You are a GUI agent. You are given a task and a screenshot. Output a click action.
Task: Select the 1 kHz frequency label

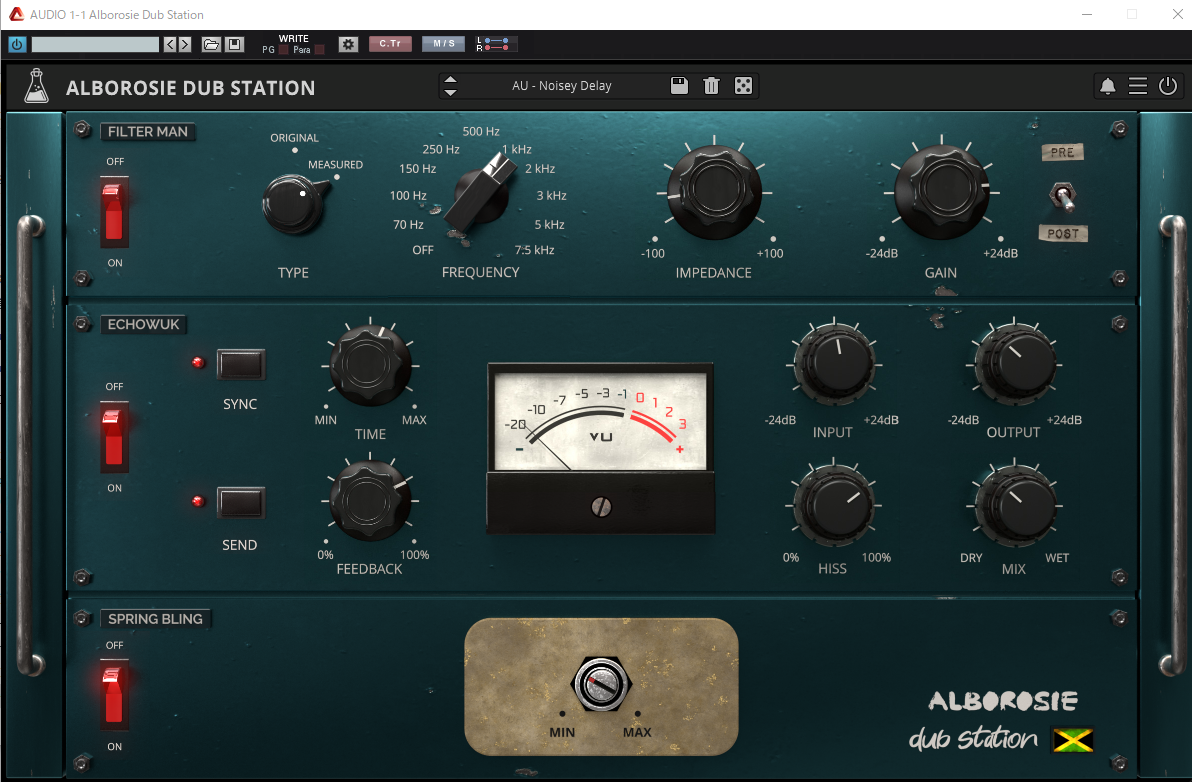pos(516,149)
